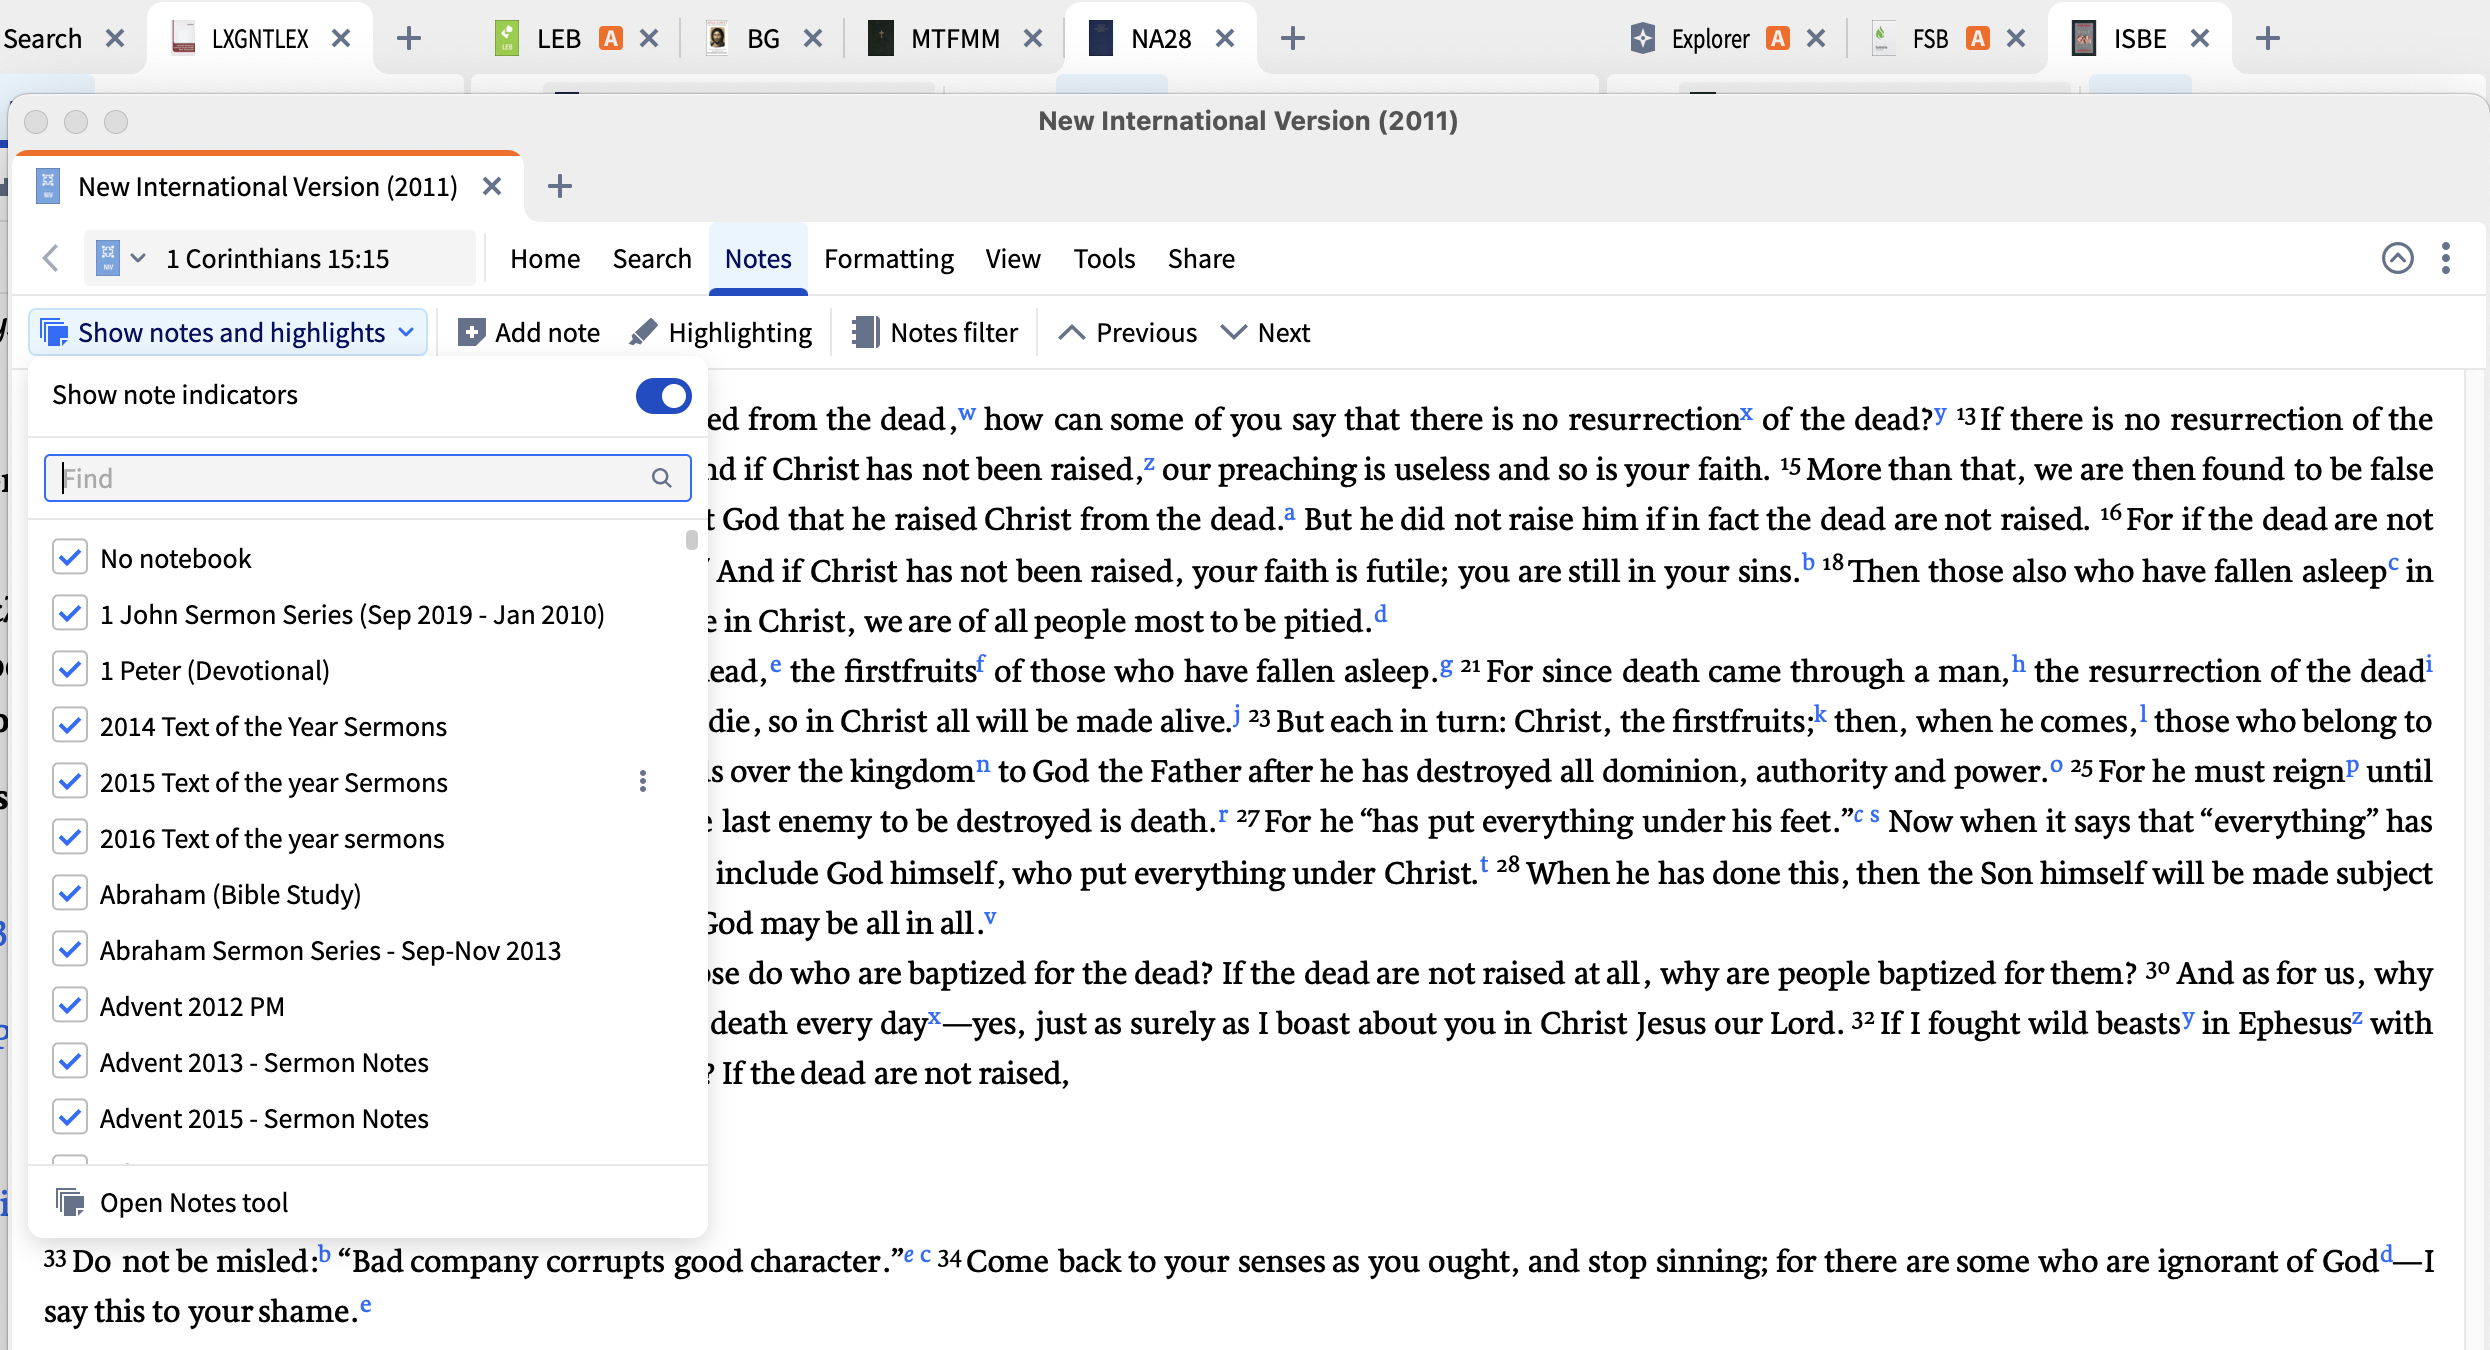The height and width of the screenshot is (1350, 2490).
Task: Click the Open Notes tool link
Action: click(193, 1202)
